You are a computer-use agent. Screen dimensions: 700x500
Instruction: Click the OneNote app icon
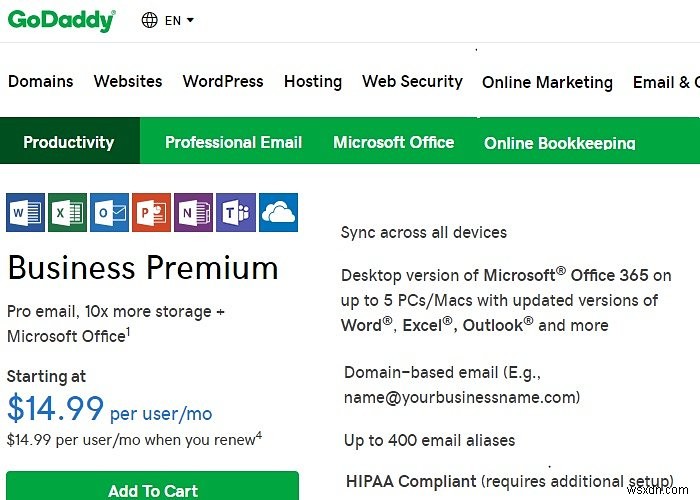193,212
